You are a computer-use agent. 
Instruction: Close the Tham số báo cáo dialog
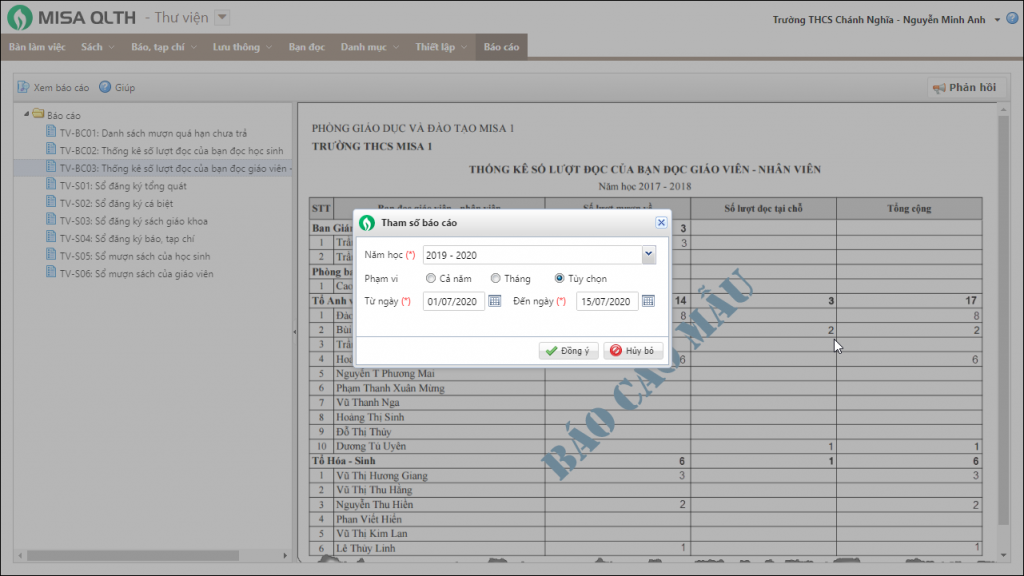coord(661,223)
